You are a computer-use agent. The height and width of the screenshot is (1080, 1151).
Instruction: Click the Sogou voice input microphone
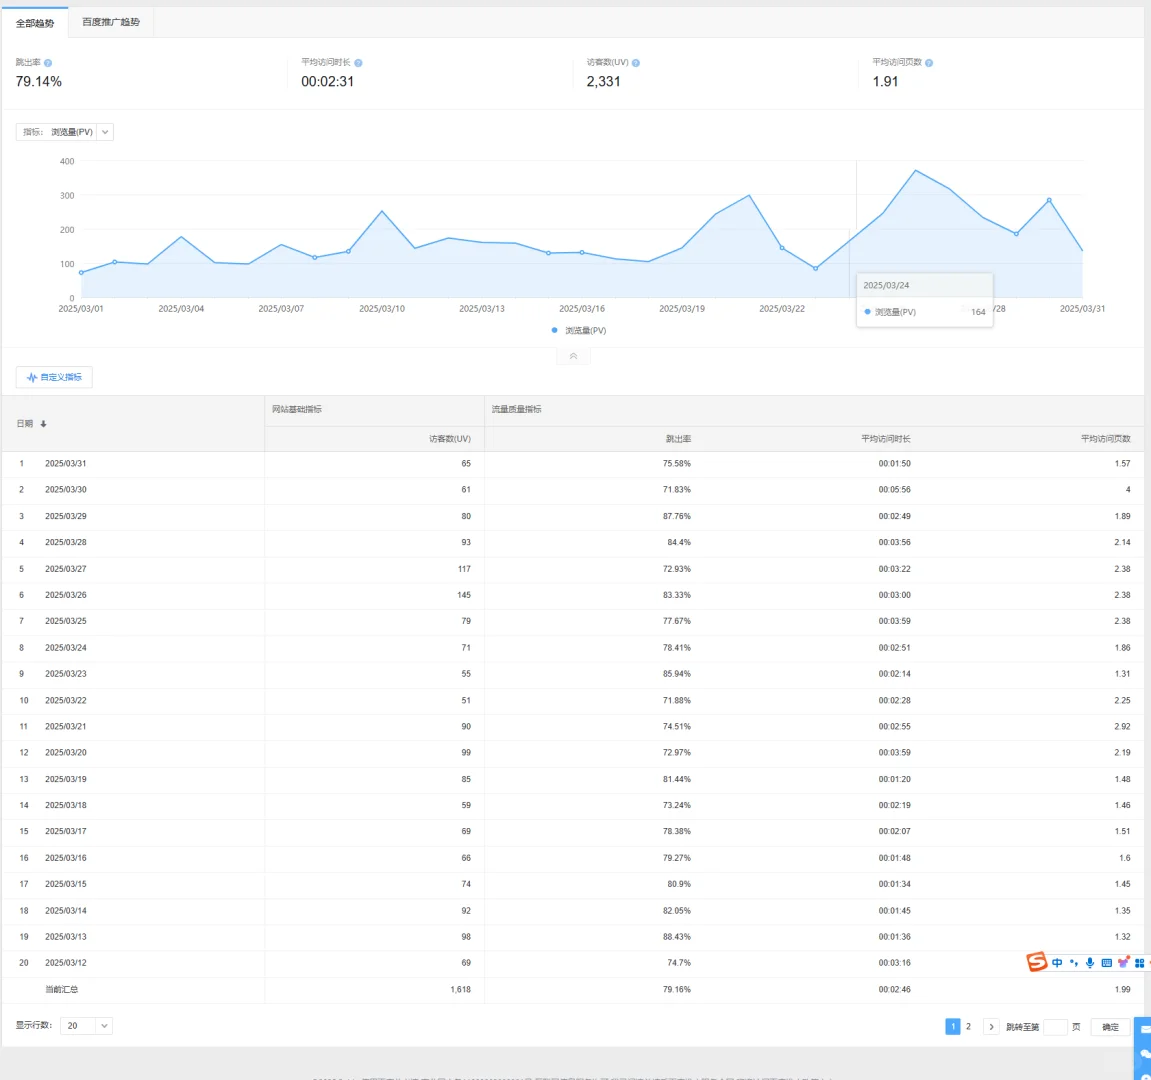pyautogui.click(x=1090, y=963)
